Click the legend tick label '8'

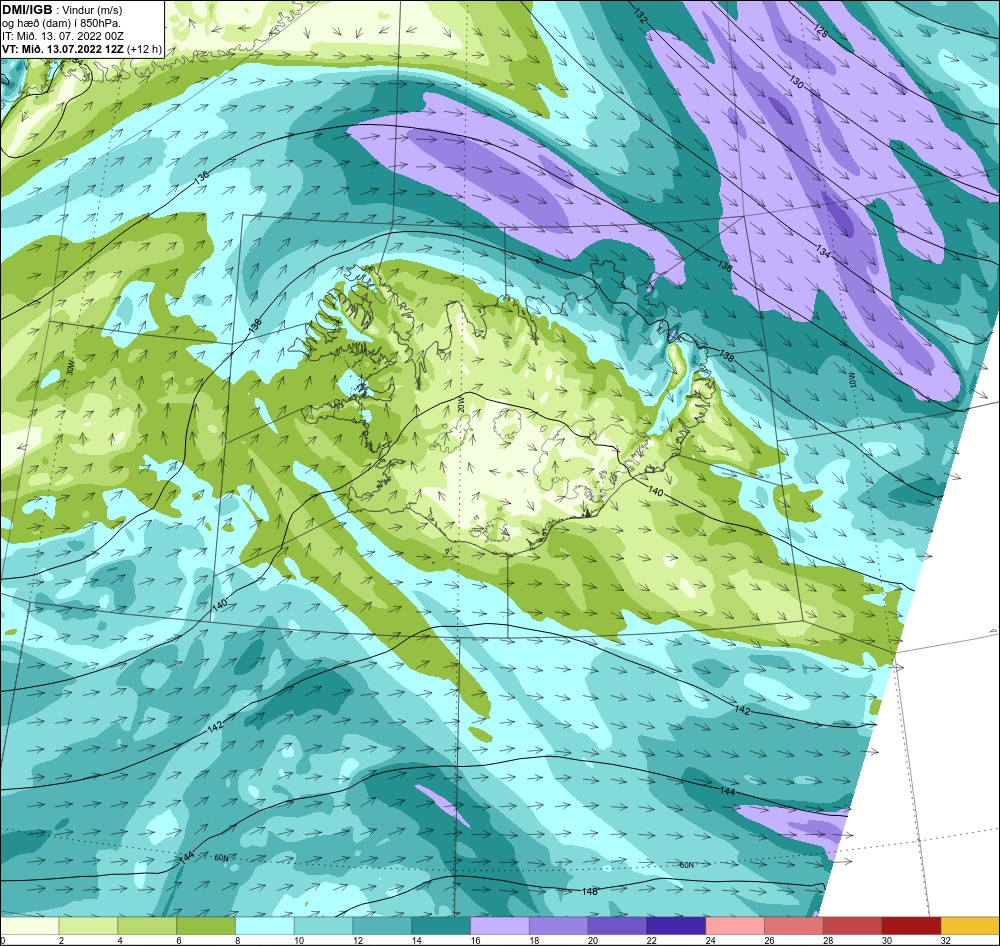pos(237,940)
